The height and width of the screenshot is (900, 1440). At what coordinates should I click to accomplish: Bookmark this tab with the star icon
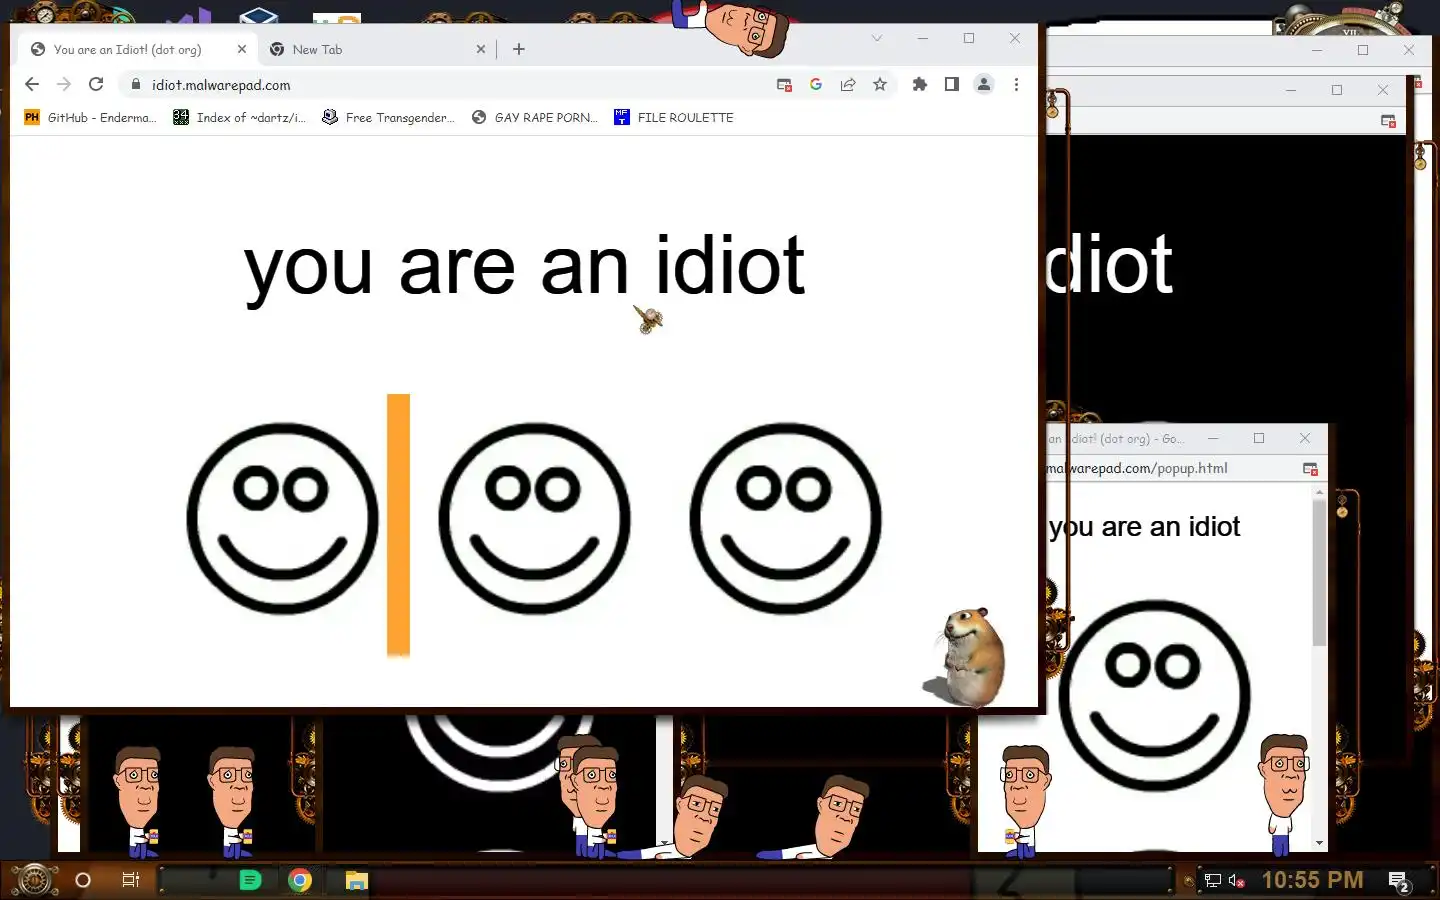(x=880, y=85)
